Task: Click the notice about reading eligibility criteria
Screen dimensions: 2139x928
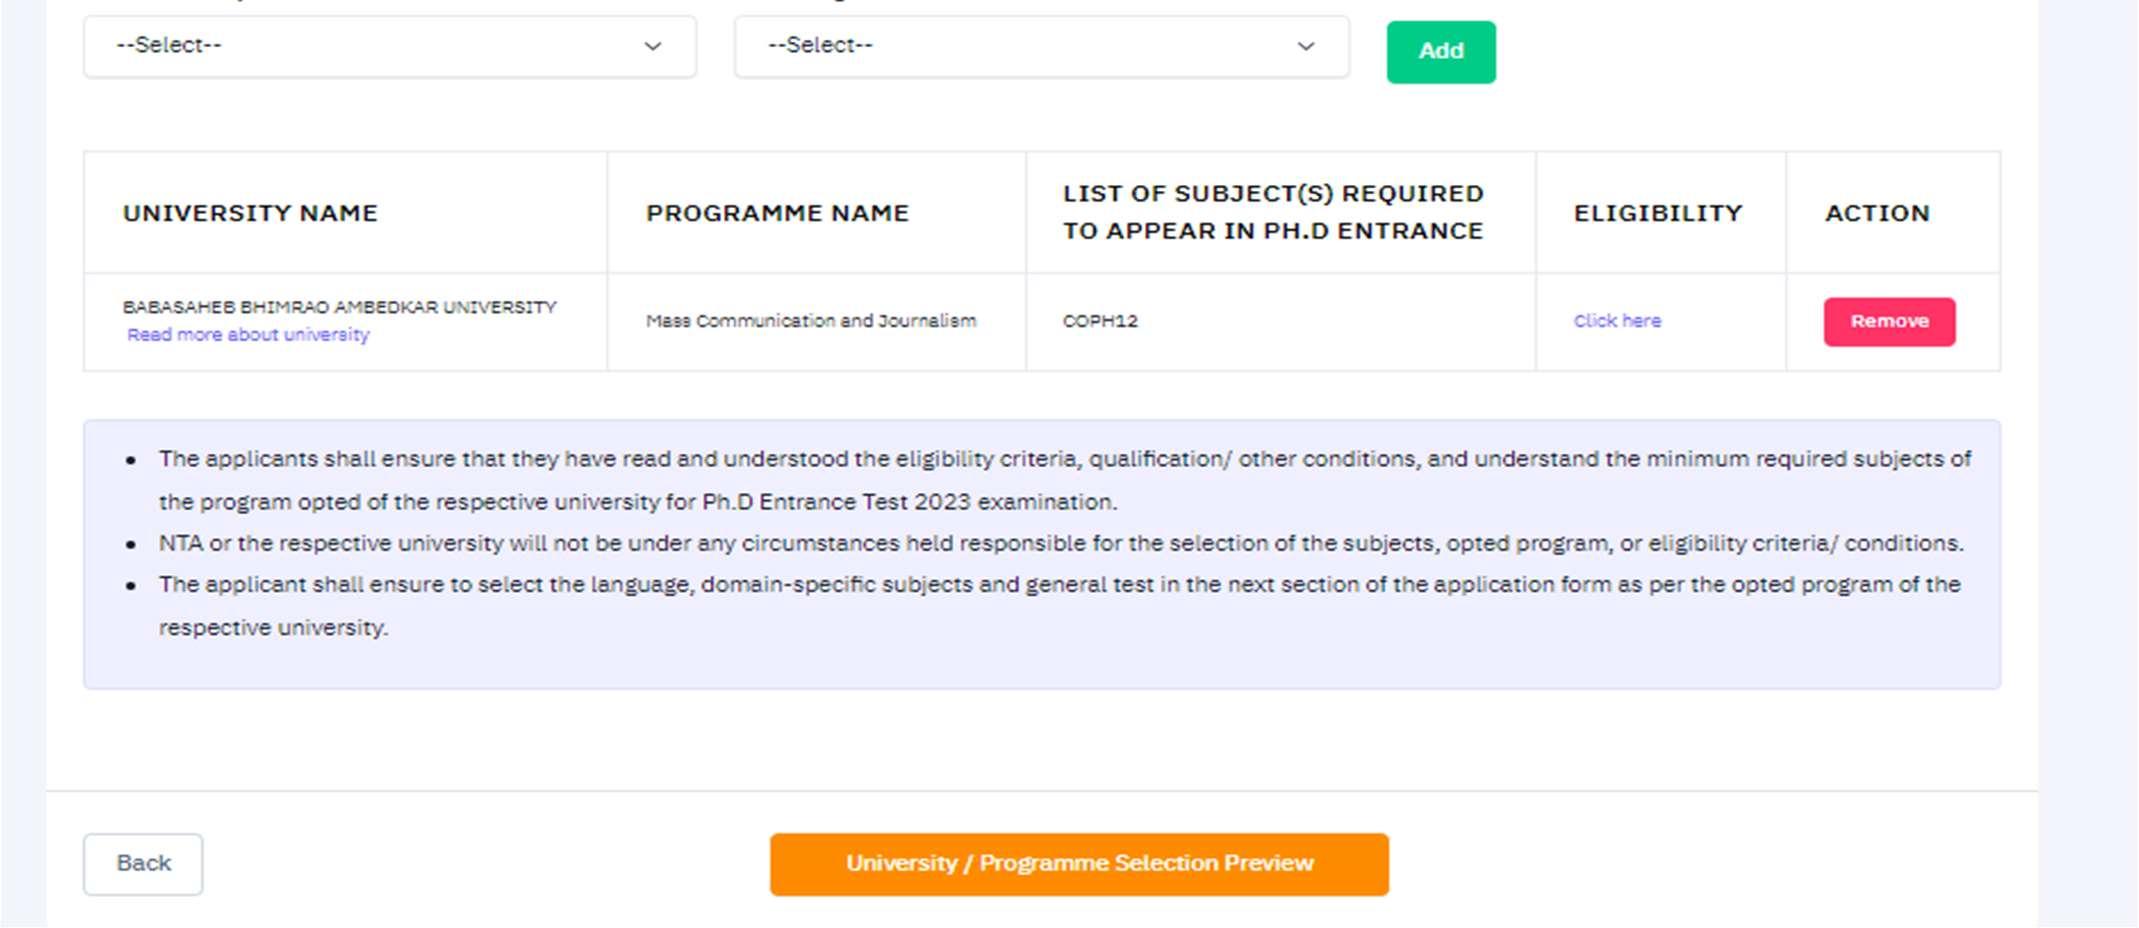Action: click(x=1064, y=480)
